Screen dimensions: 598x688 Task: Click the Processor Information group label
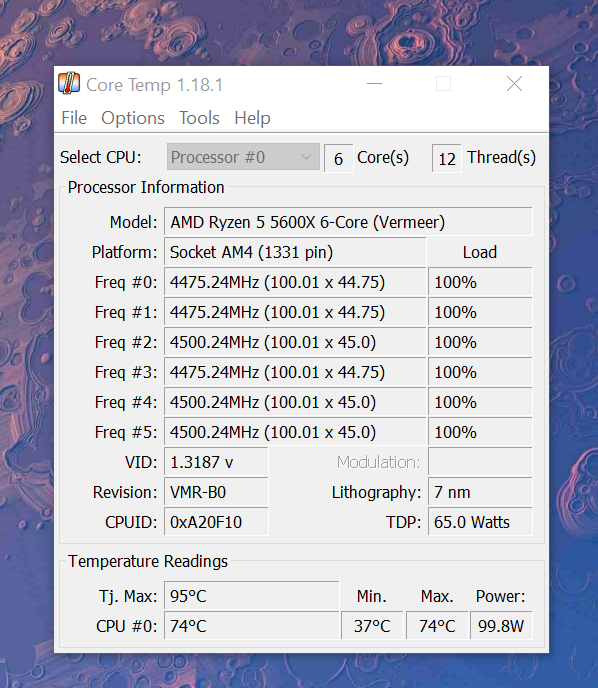coord(146,187)
